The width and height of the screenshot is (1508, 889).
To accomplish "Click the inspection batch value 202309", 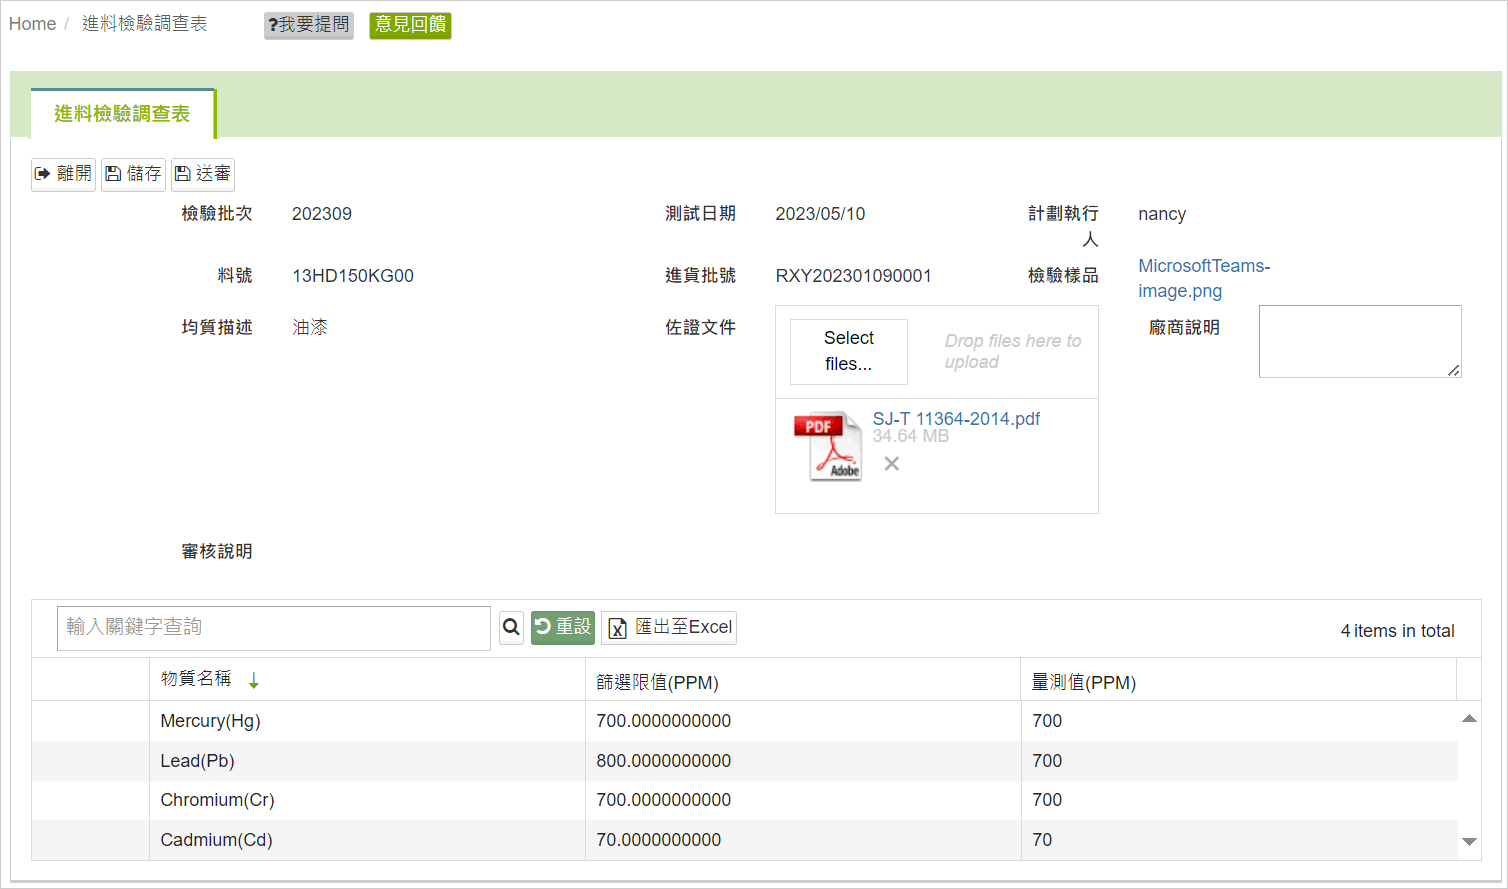I will click(x=322, y=214).
